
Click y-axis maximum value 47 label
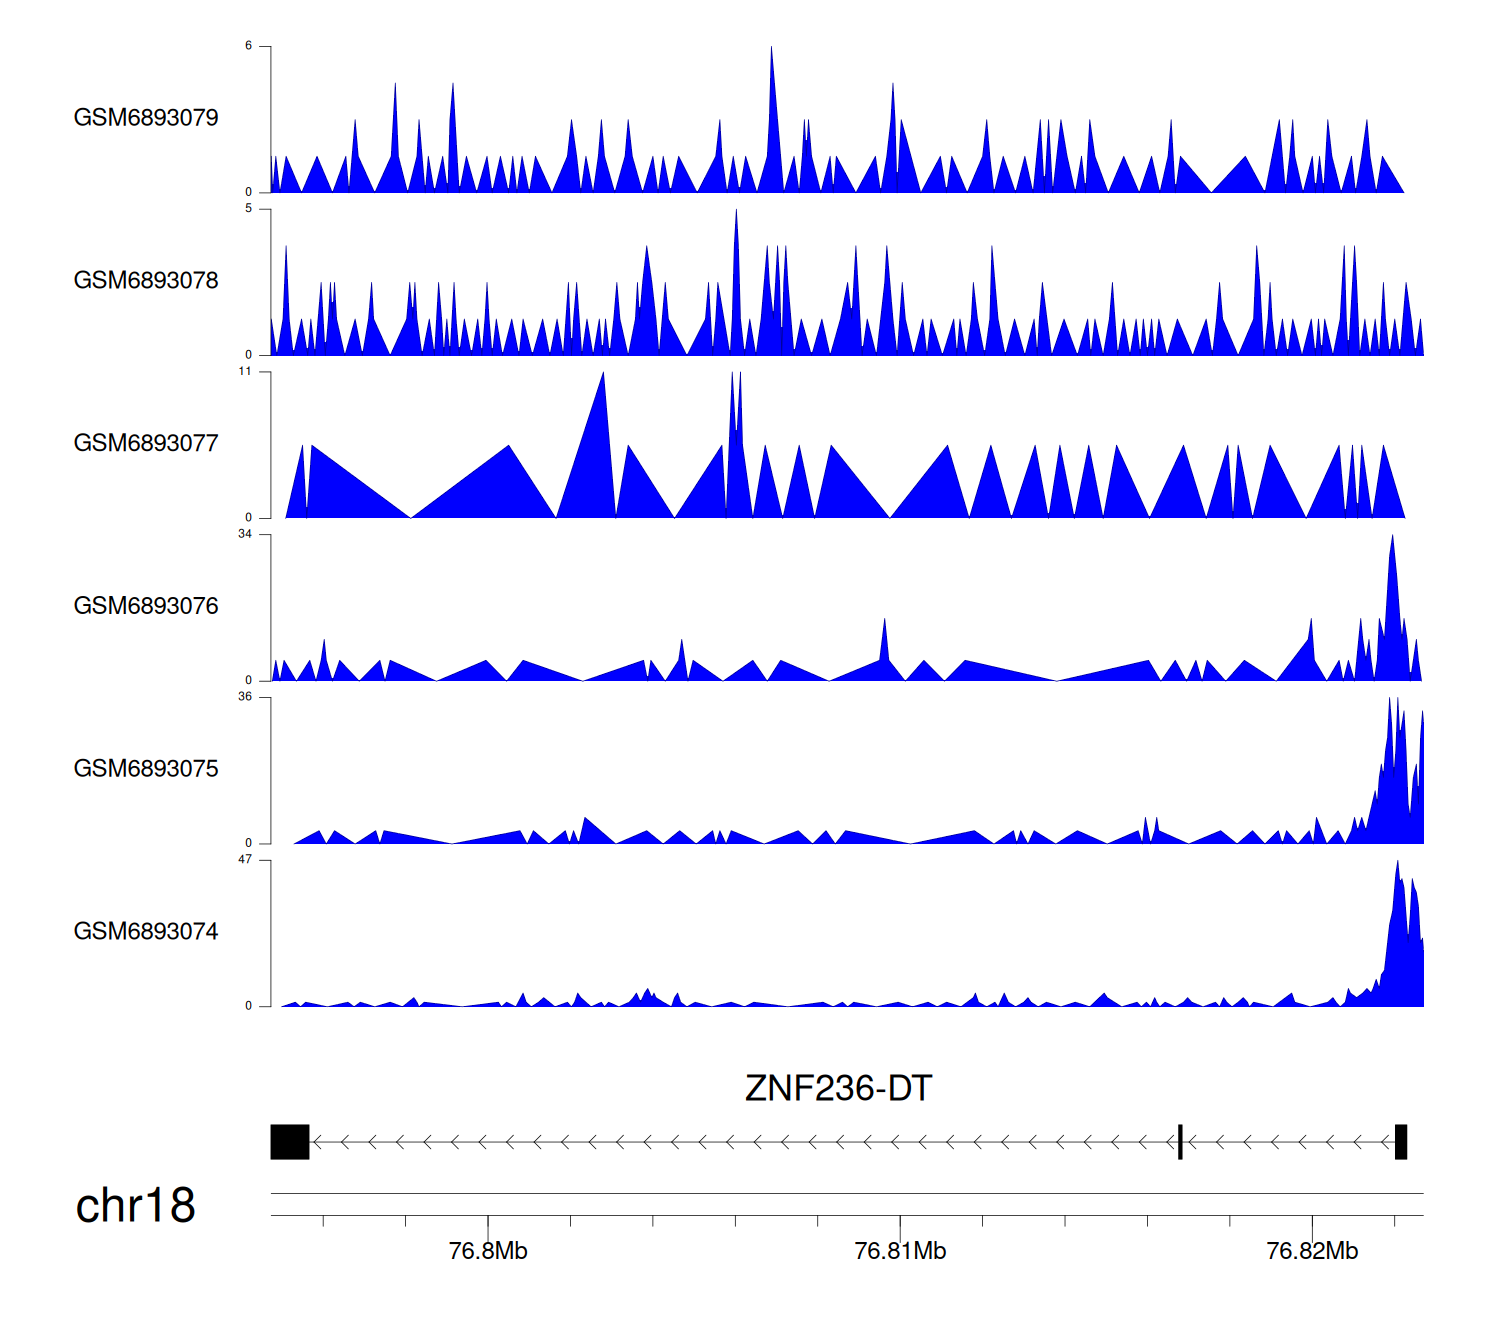[x=245, y=860]
